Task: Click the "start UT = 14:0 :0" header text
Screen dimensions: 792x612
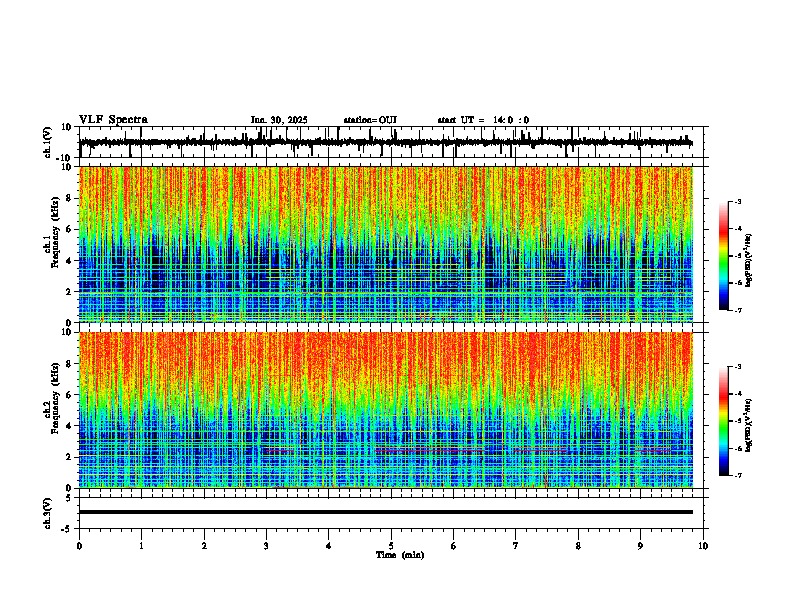Action: pyautogui.click(x=483, y=120)
